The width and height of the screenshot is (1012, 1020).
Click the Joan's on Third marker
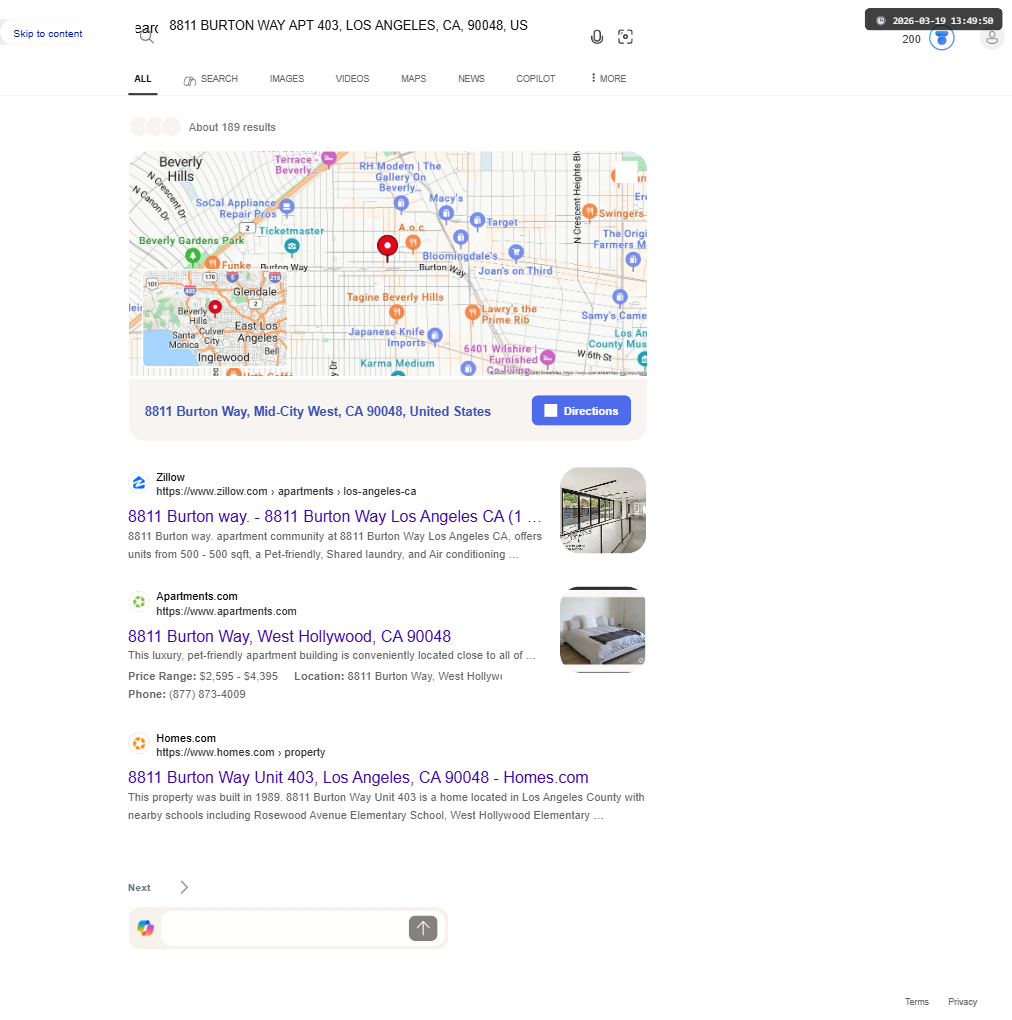(x=516, y=252)
